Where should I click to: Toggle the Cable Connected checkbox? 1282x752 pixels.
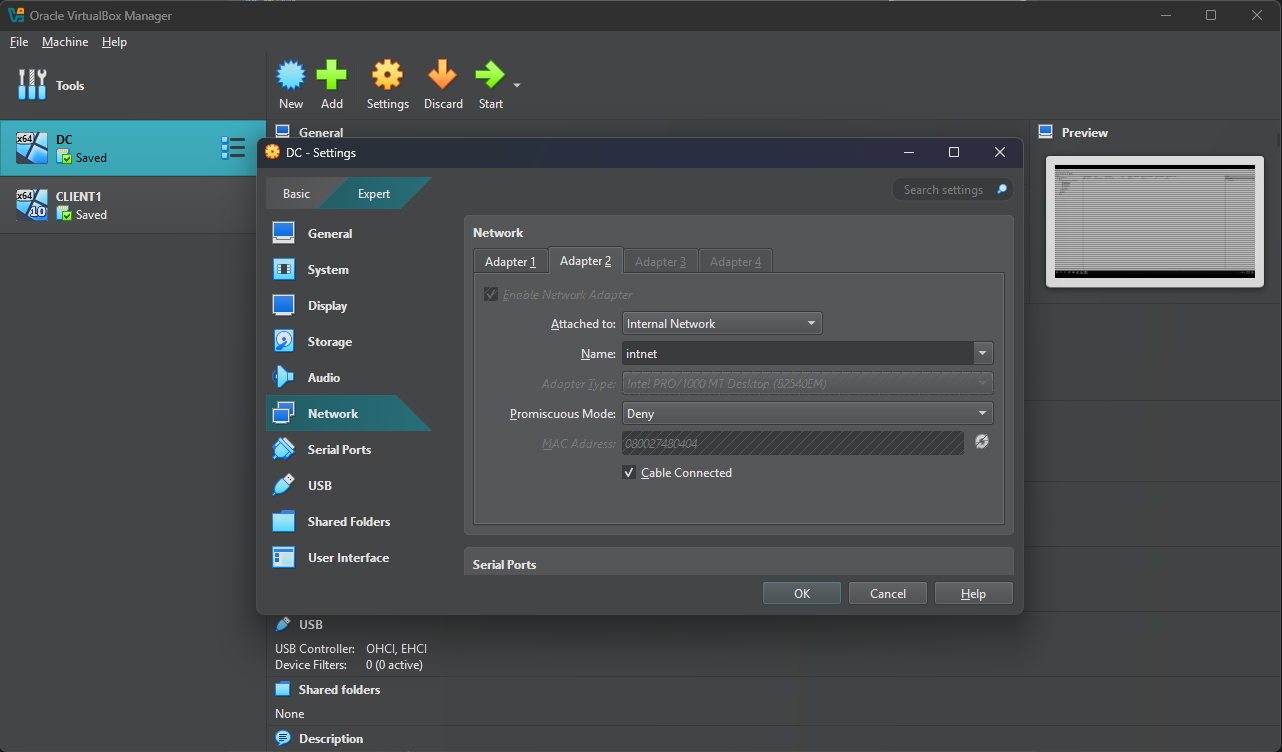[629, 472]
